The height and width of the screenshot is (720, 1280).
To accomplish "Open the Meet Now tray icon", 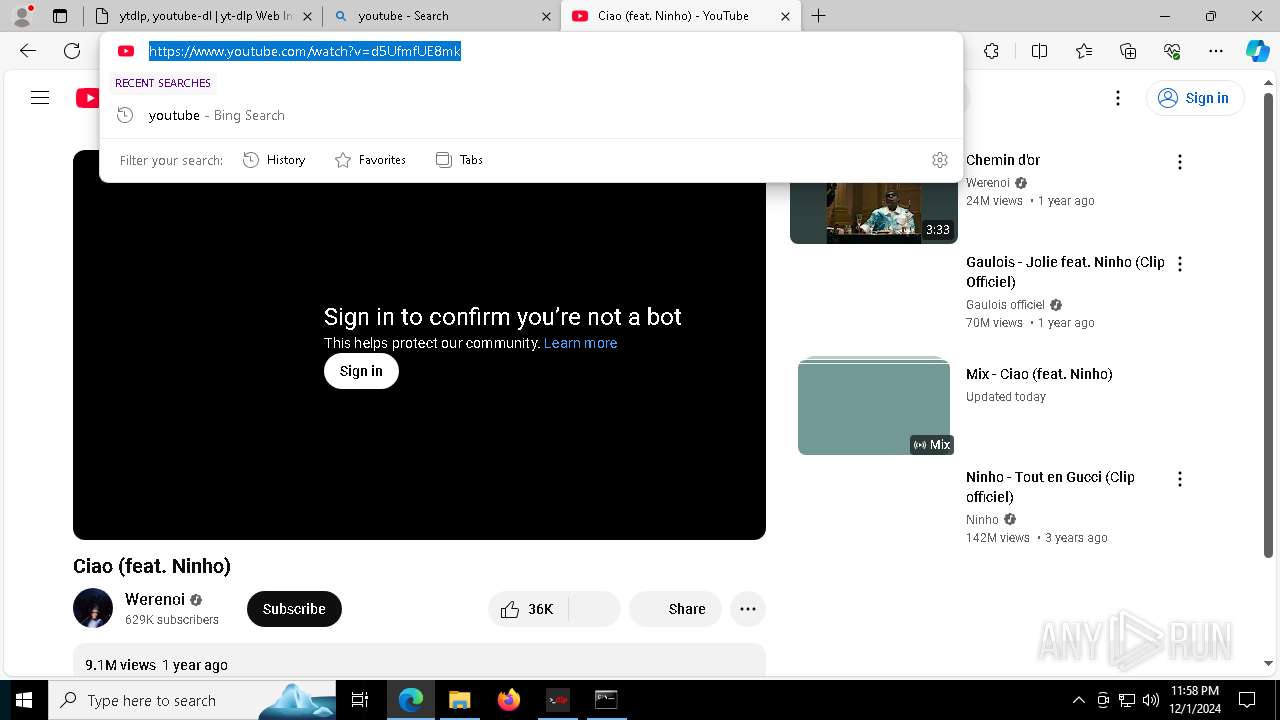I will click(x=1103, y=700).
